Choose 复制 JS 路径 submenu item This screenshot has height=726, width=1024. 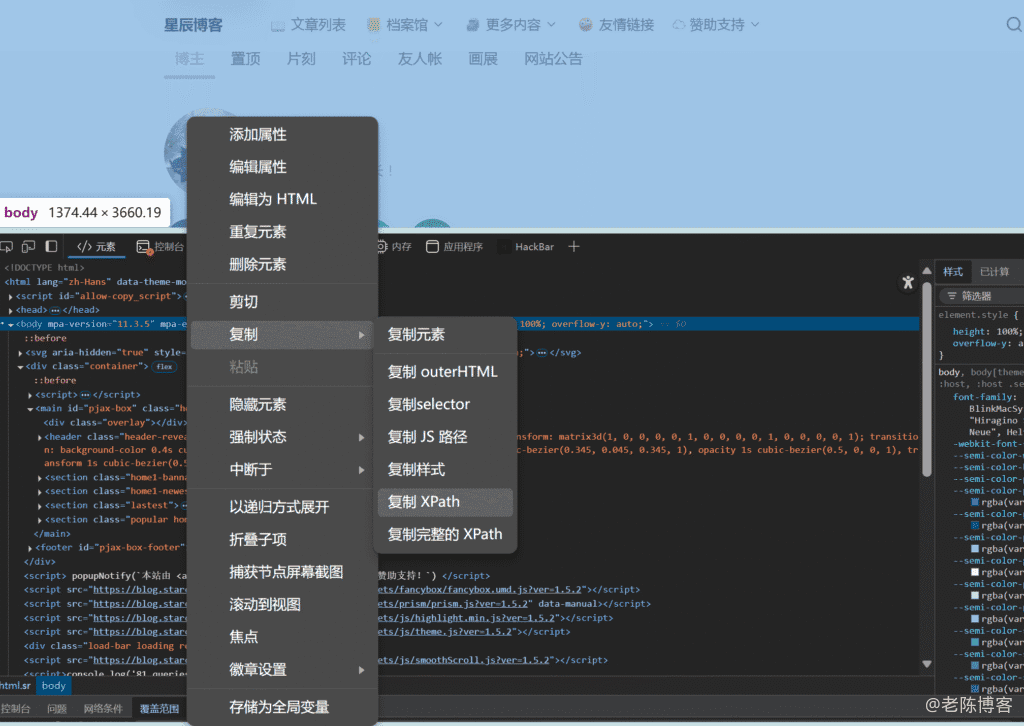(445, 437)
